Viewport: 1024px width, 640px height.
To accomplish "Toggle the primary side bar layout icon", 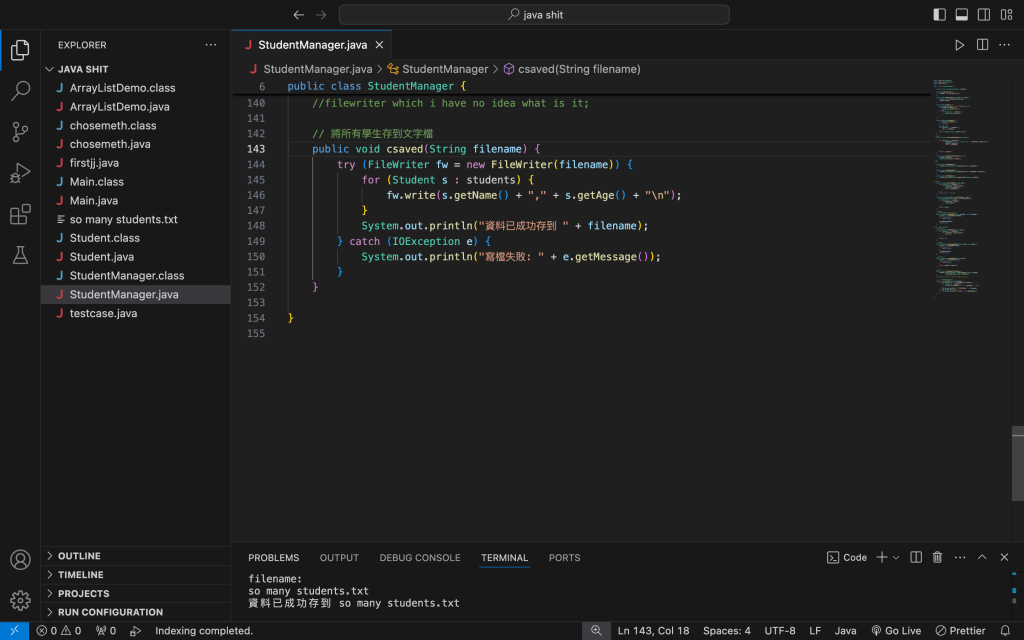I will tap(940, 14).
